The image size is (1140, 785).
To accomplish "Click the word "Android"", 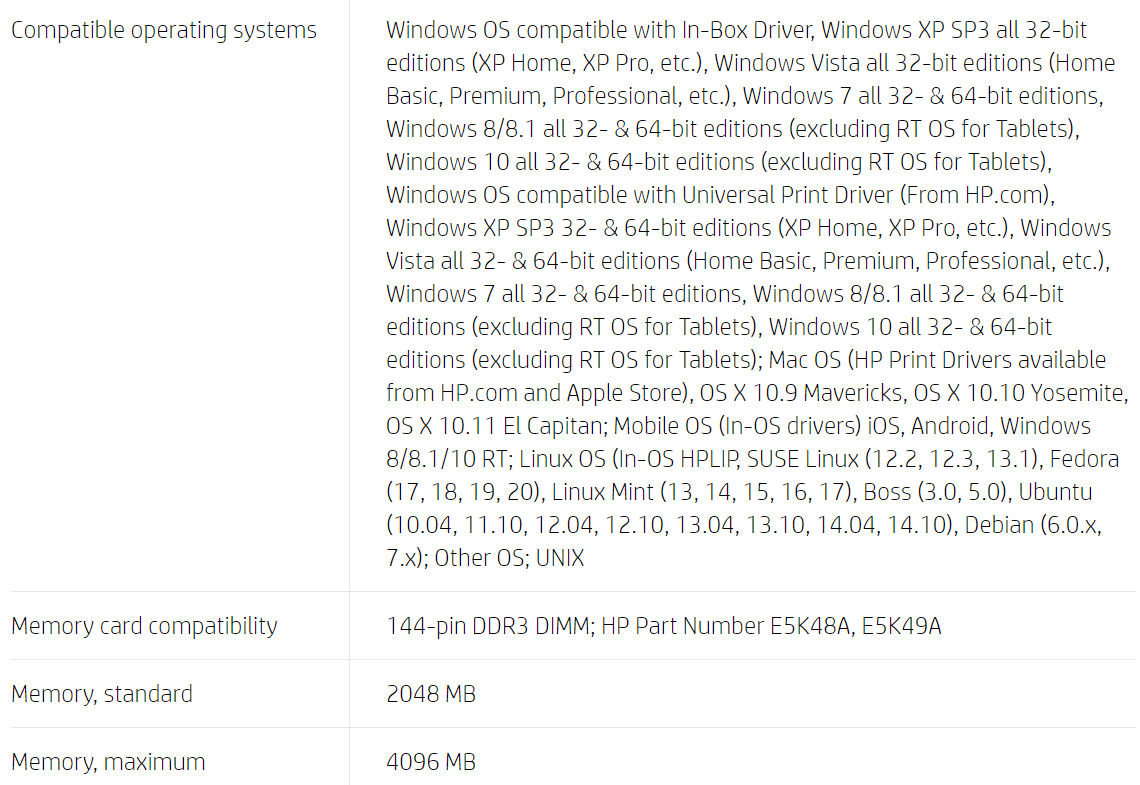I will [x=949, y=426].
